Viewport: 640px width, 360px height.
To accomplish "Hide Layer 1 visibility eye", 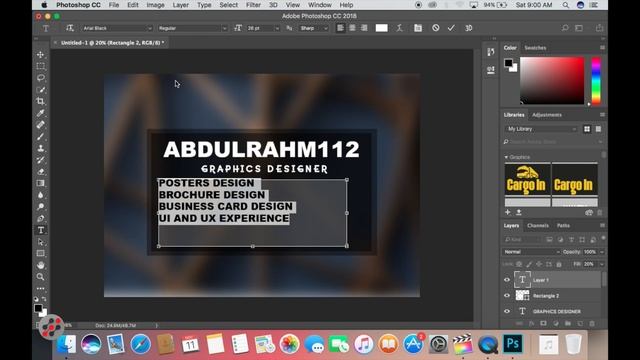I will coord(507,280).
